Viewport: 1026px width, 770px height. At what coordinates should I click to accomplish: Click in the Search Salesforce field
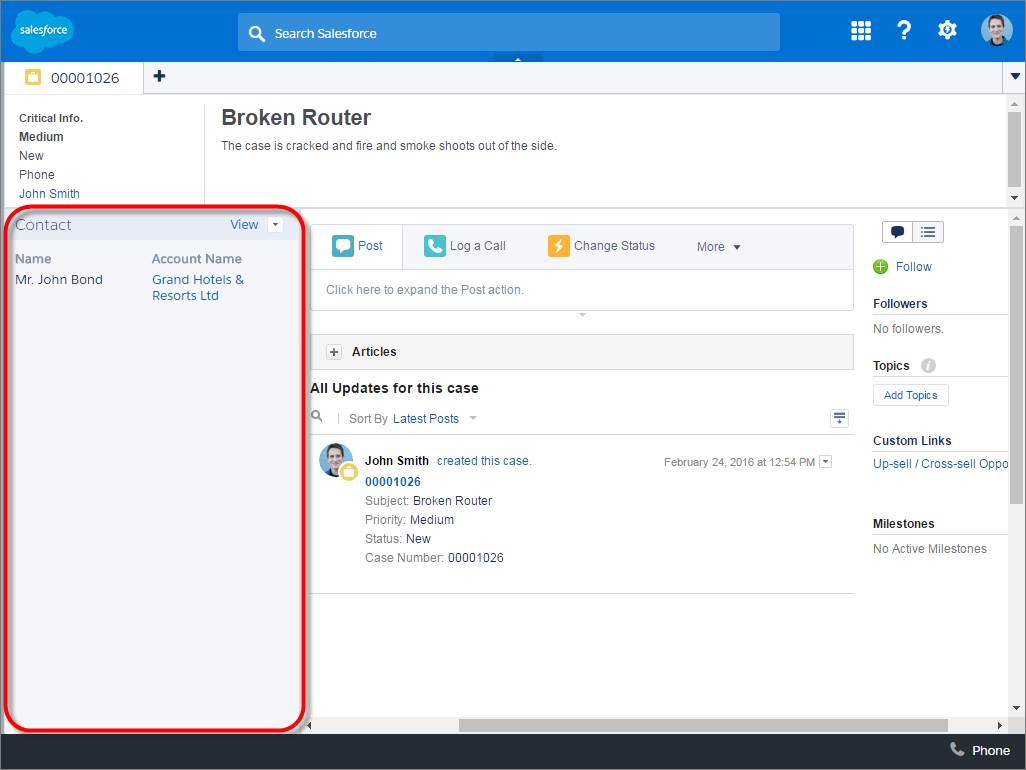508,33
